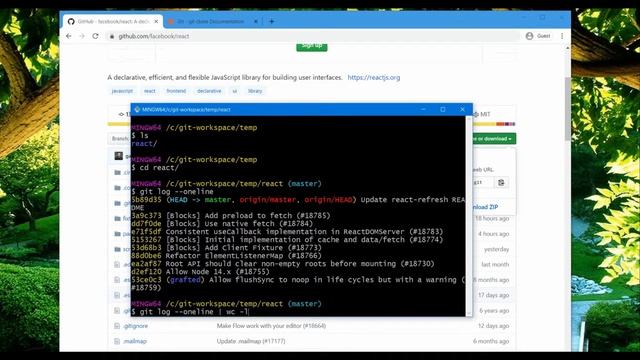
Task: Click the repository language color bar
Action: [x=311, y=124]
